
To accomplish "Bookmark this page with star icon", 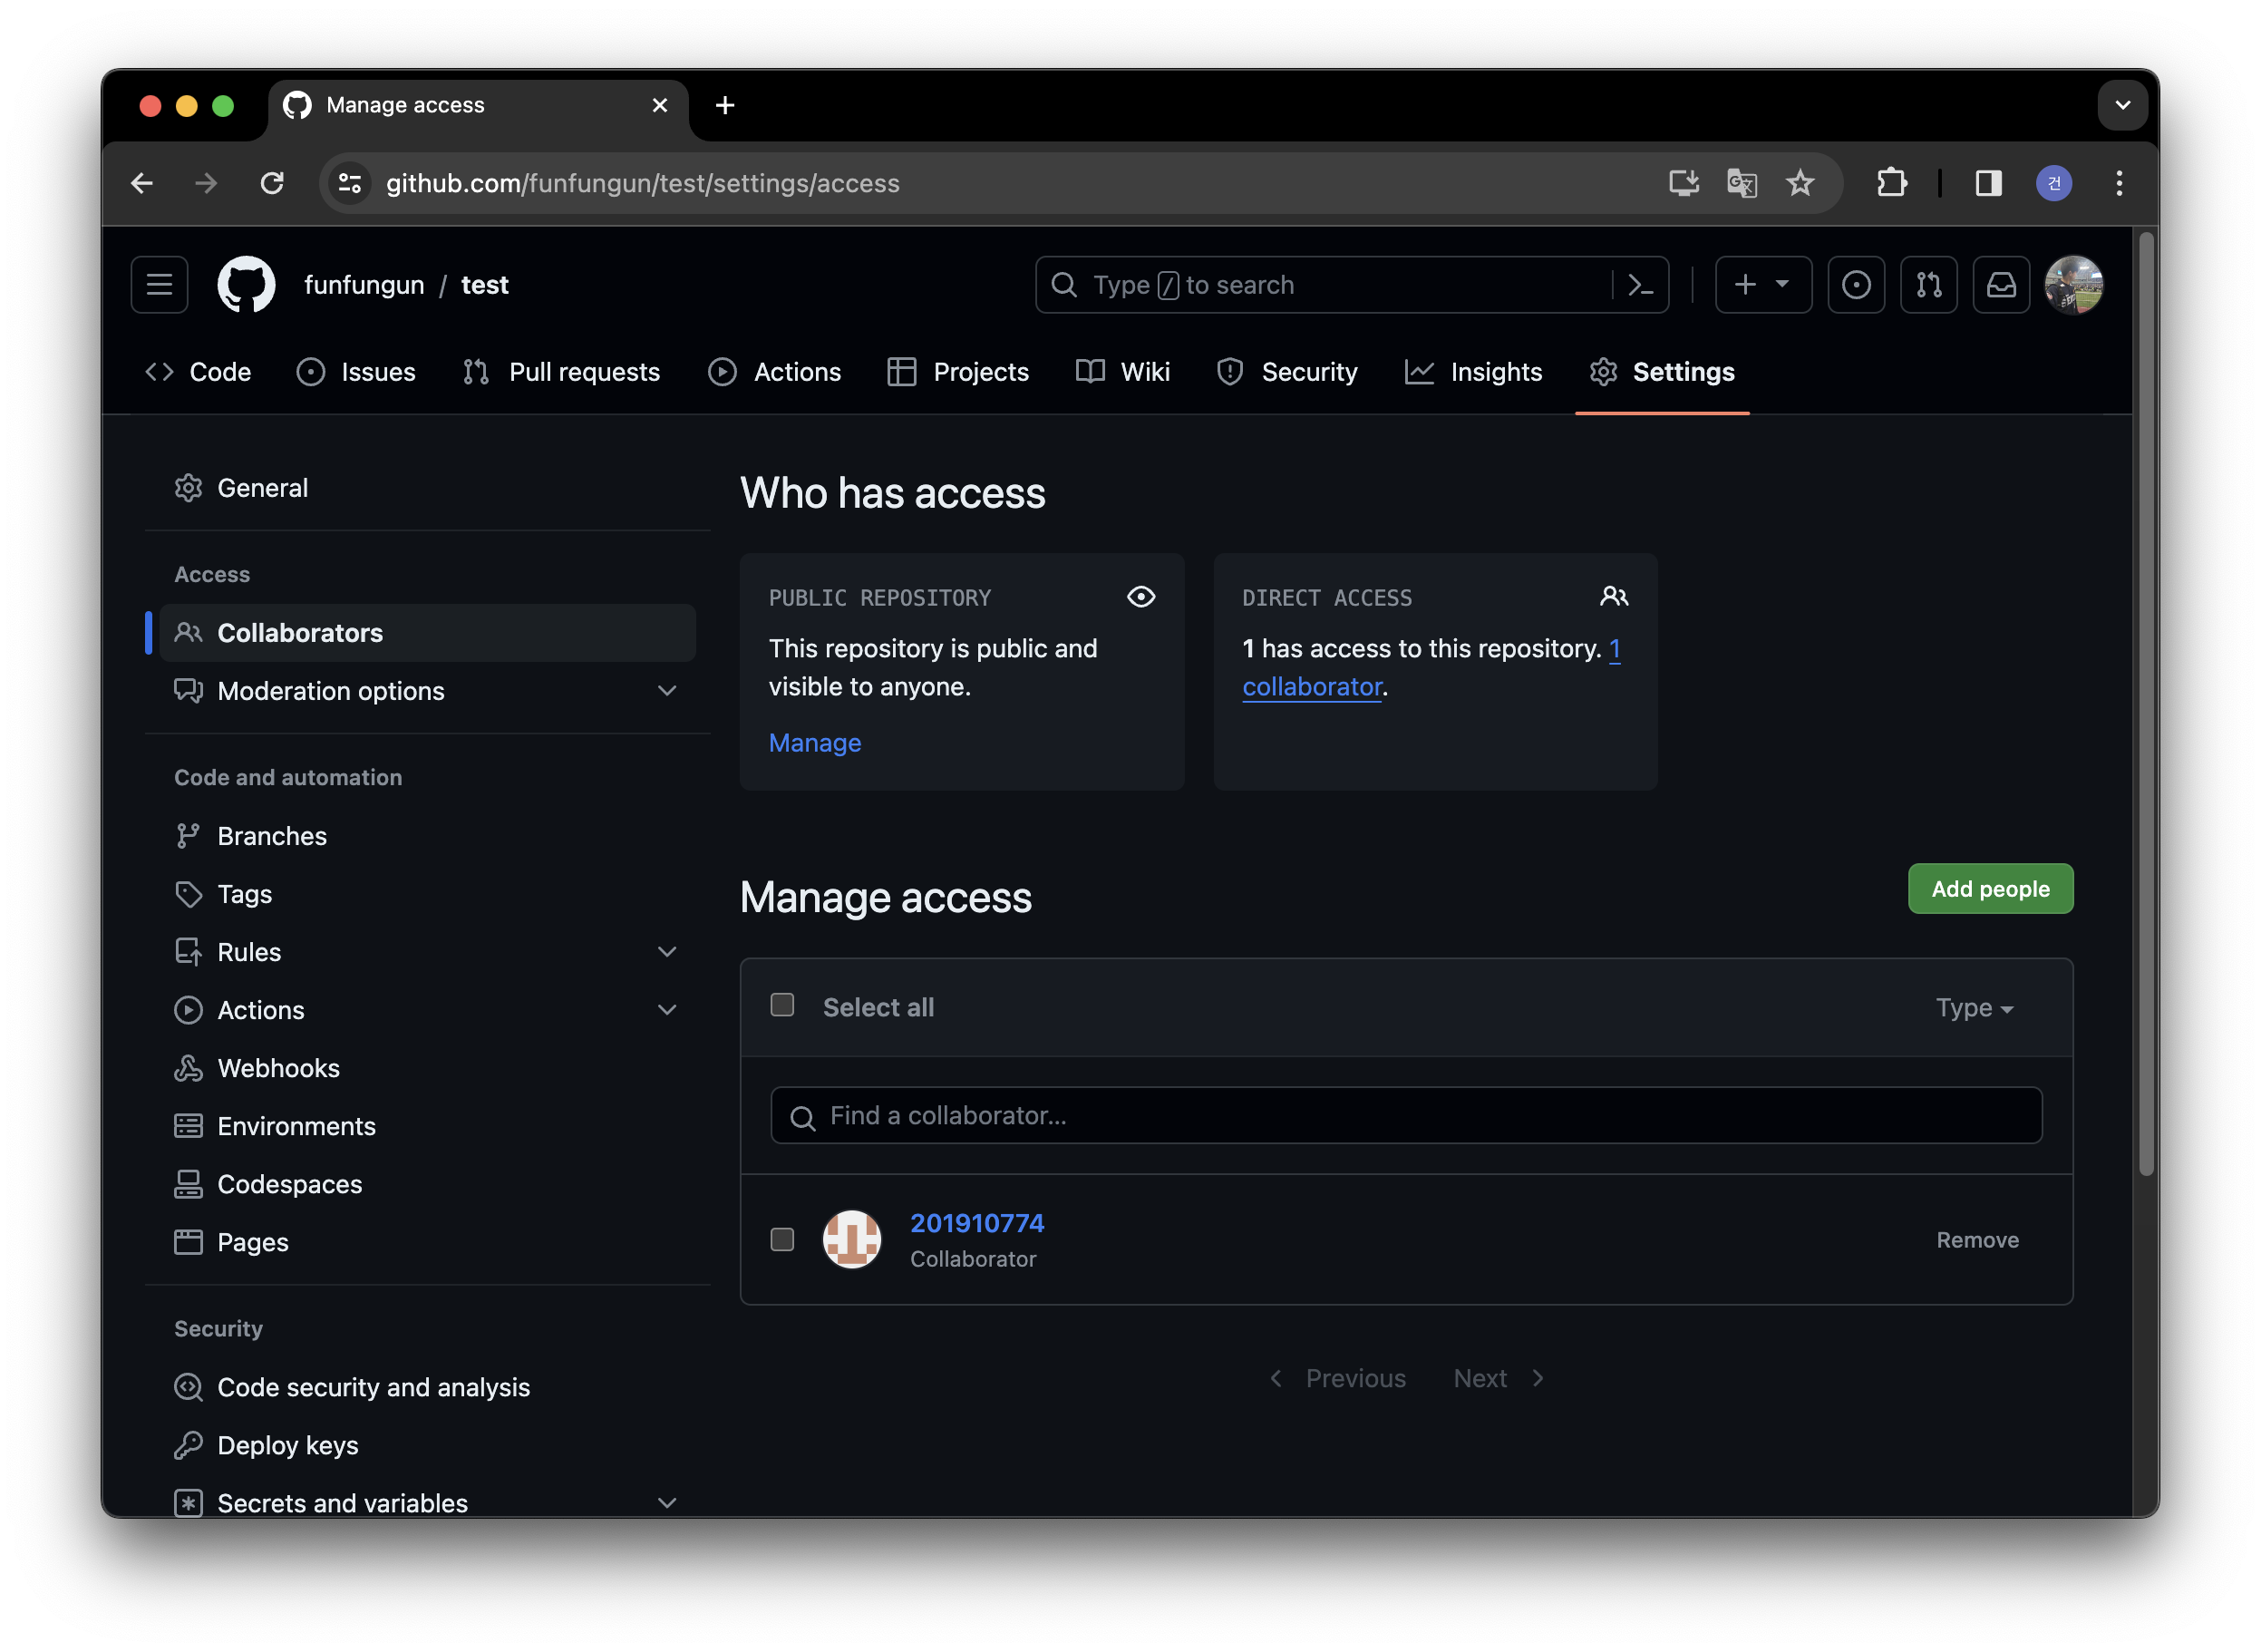I will [1799, 183].
